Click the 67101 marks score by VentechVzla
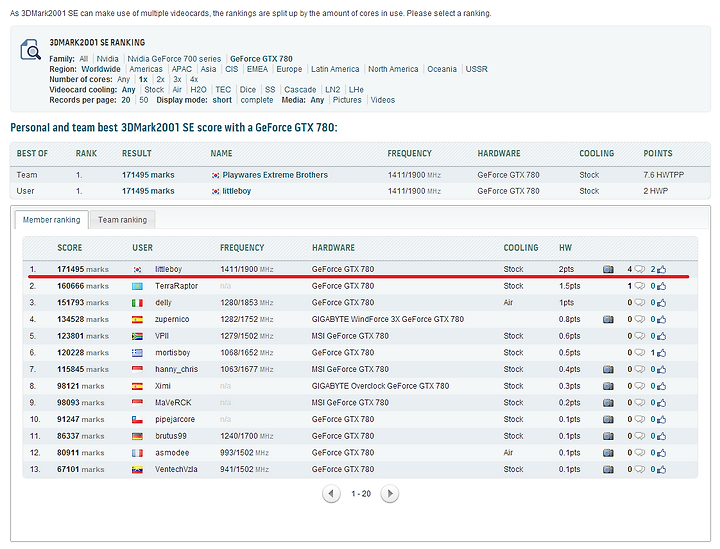720x549 pixels. pyautogui.click(x=80, y=470)
